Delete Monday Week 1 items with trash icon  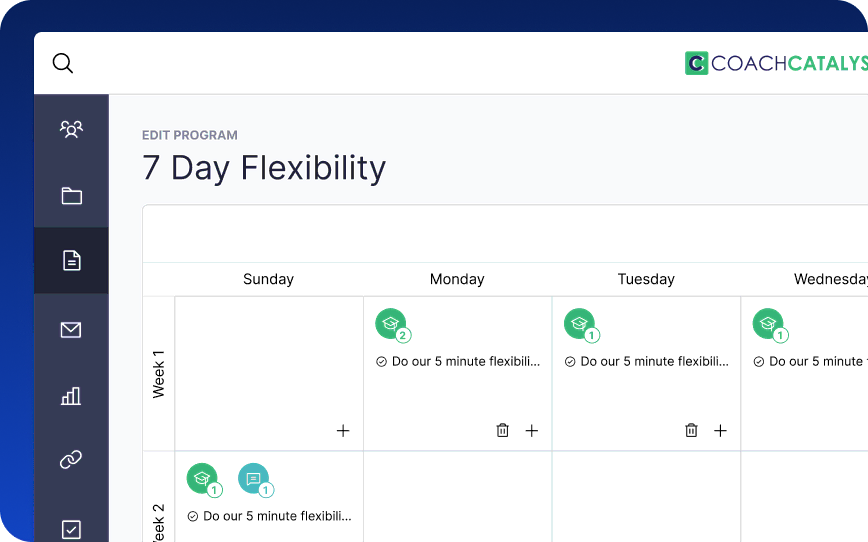pos(503,430)
